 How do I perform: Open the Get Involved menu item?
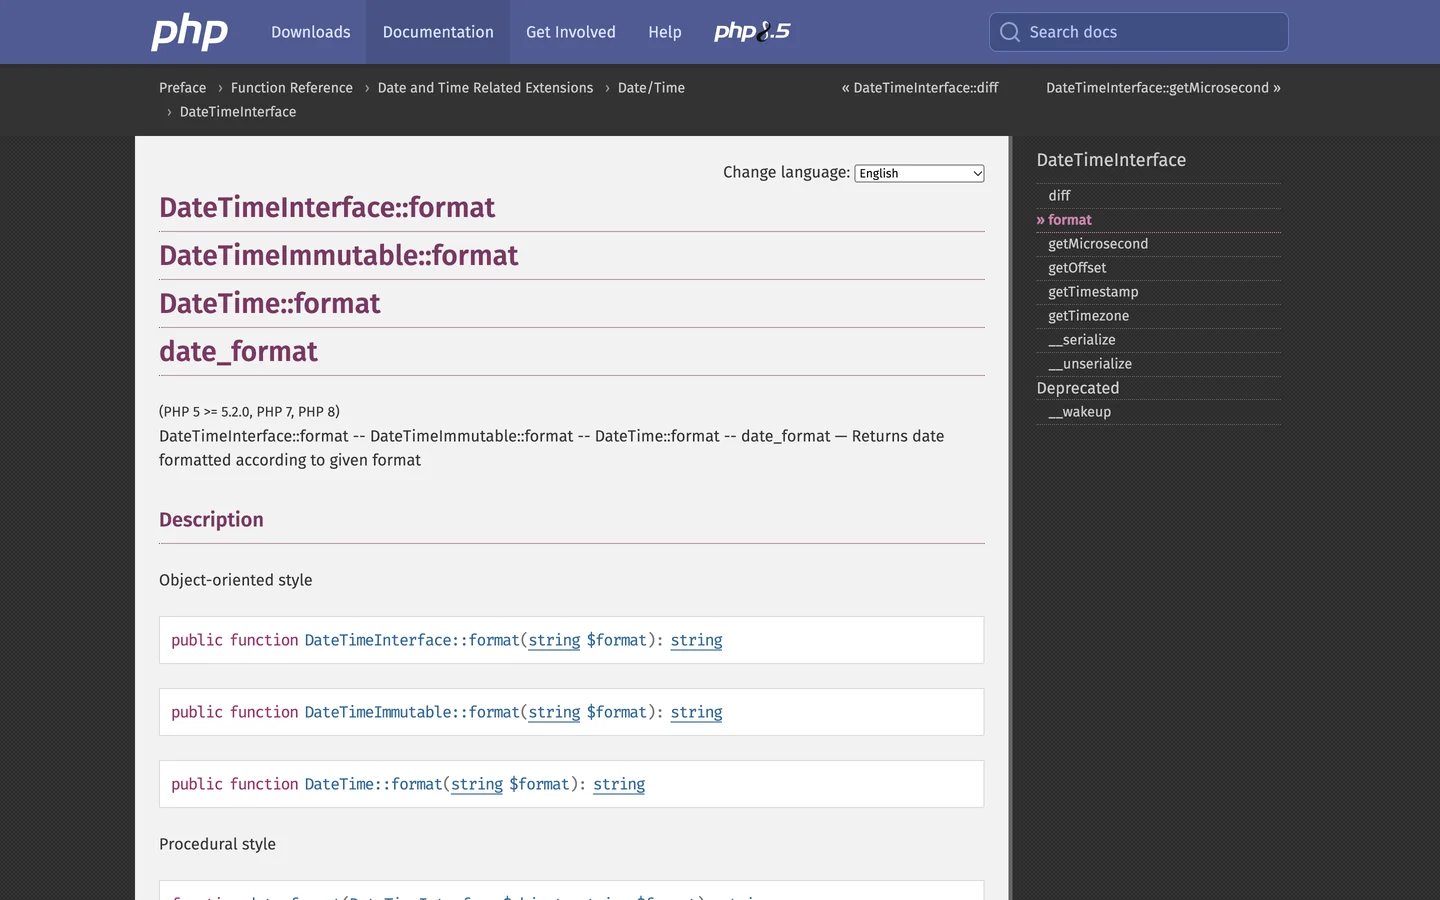(571, 32)
